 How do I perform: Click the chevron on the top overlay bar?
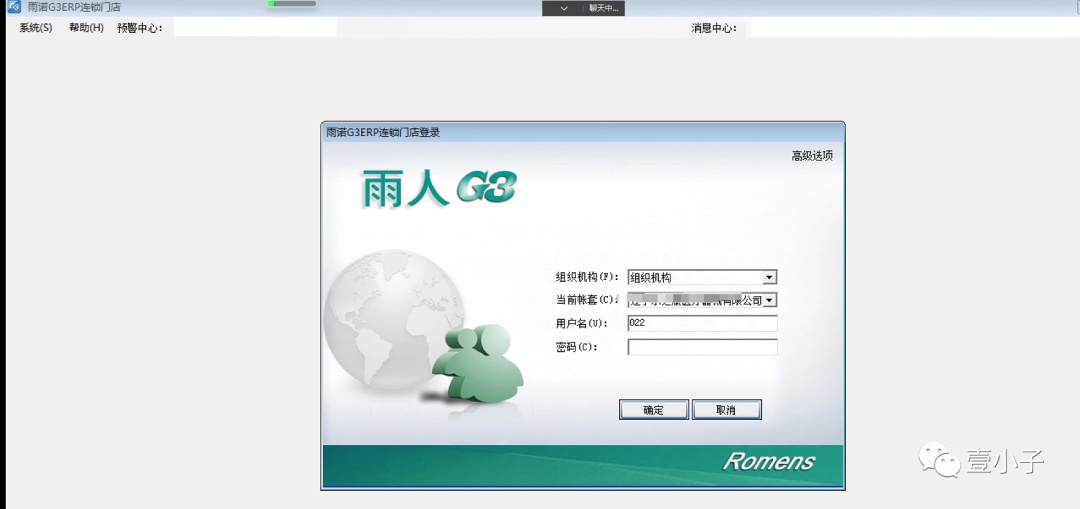point(563,8)
